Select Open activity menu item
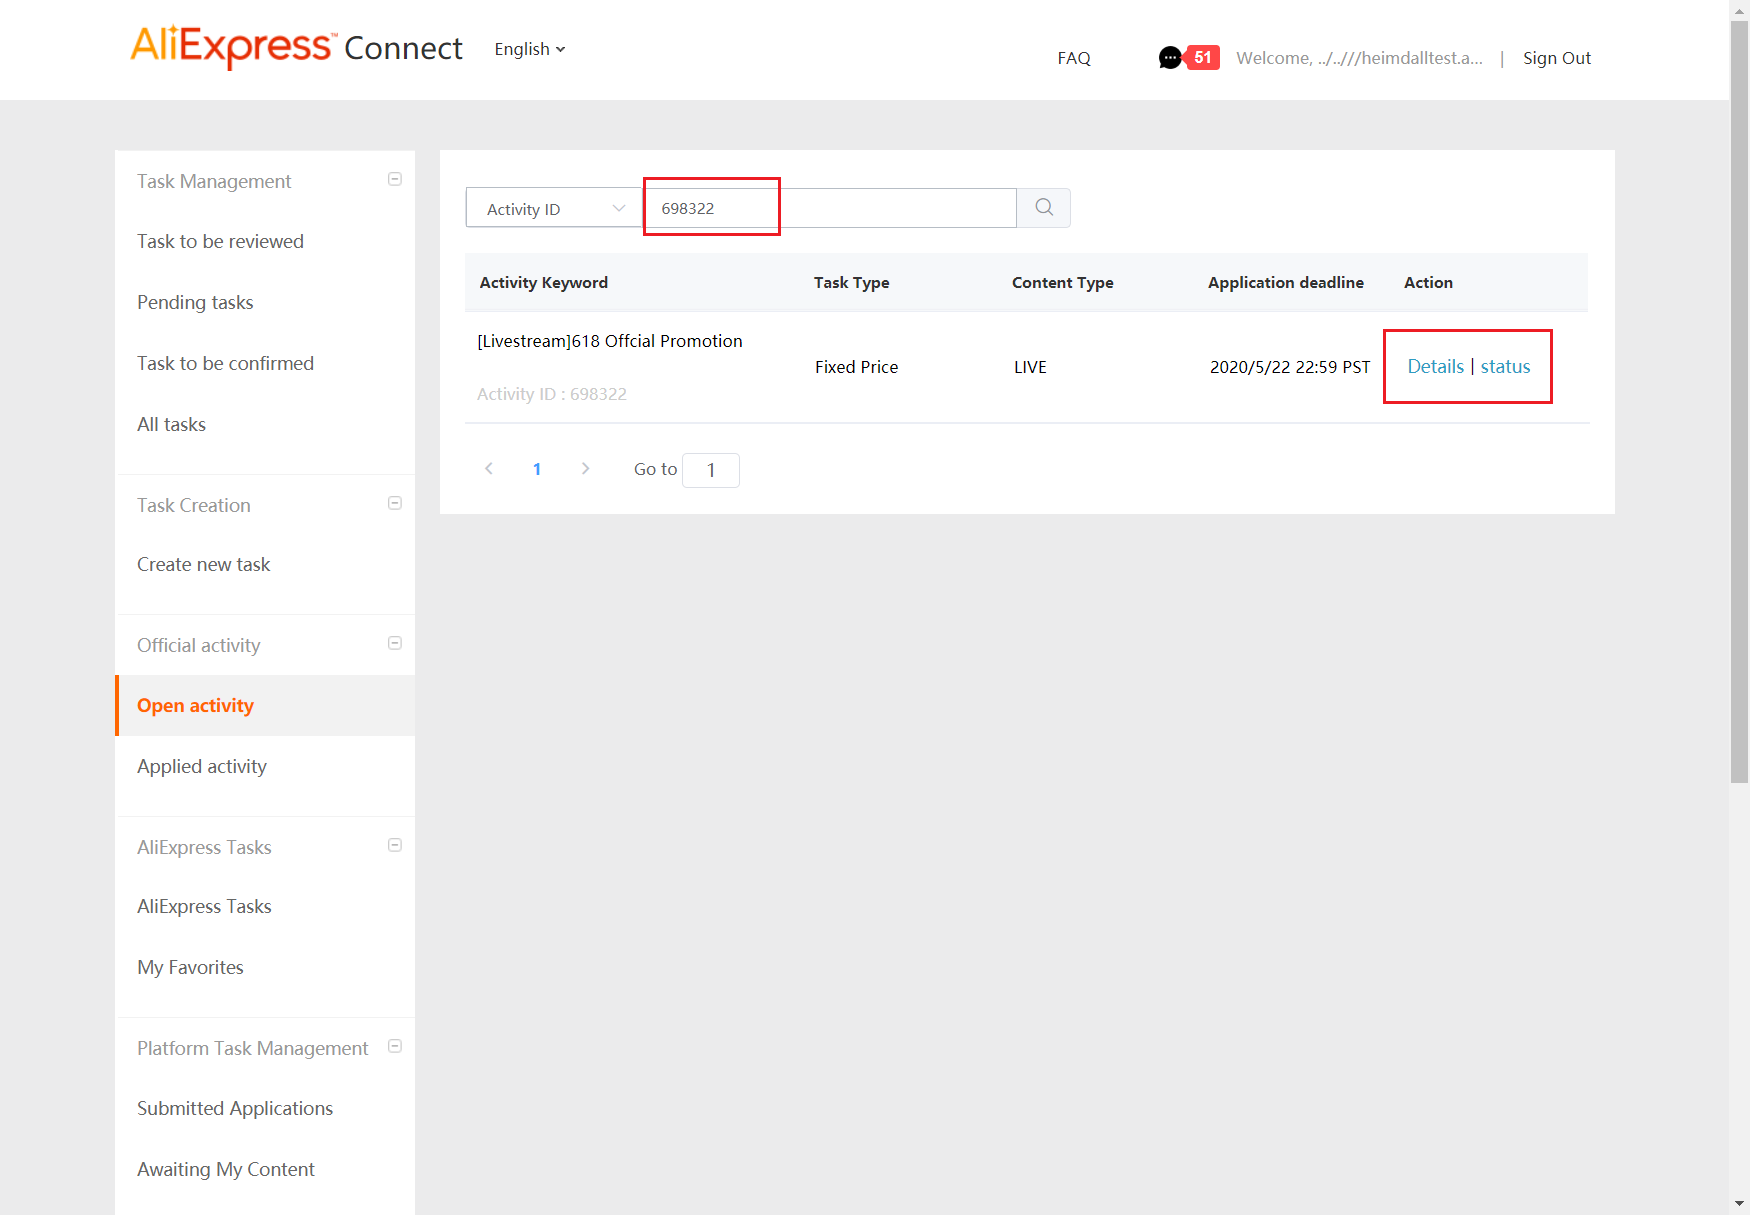The width and height of the screenshot is (1750, 1215). pos(265,706)
